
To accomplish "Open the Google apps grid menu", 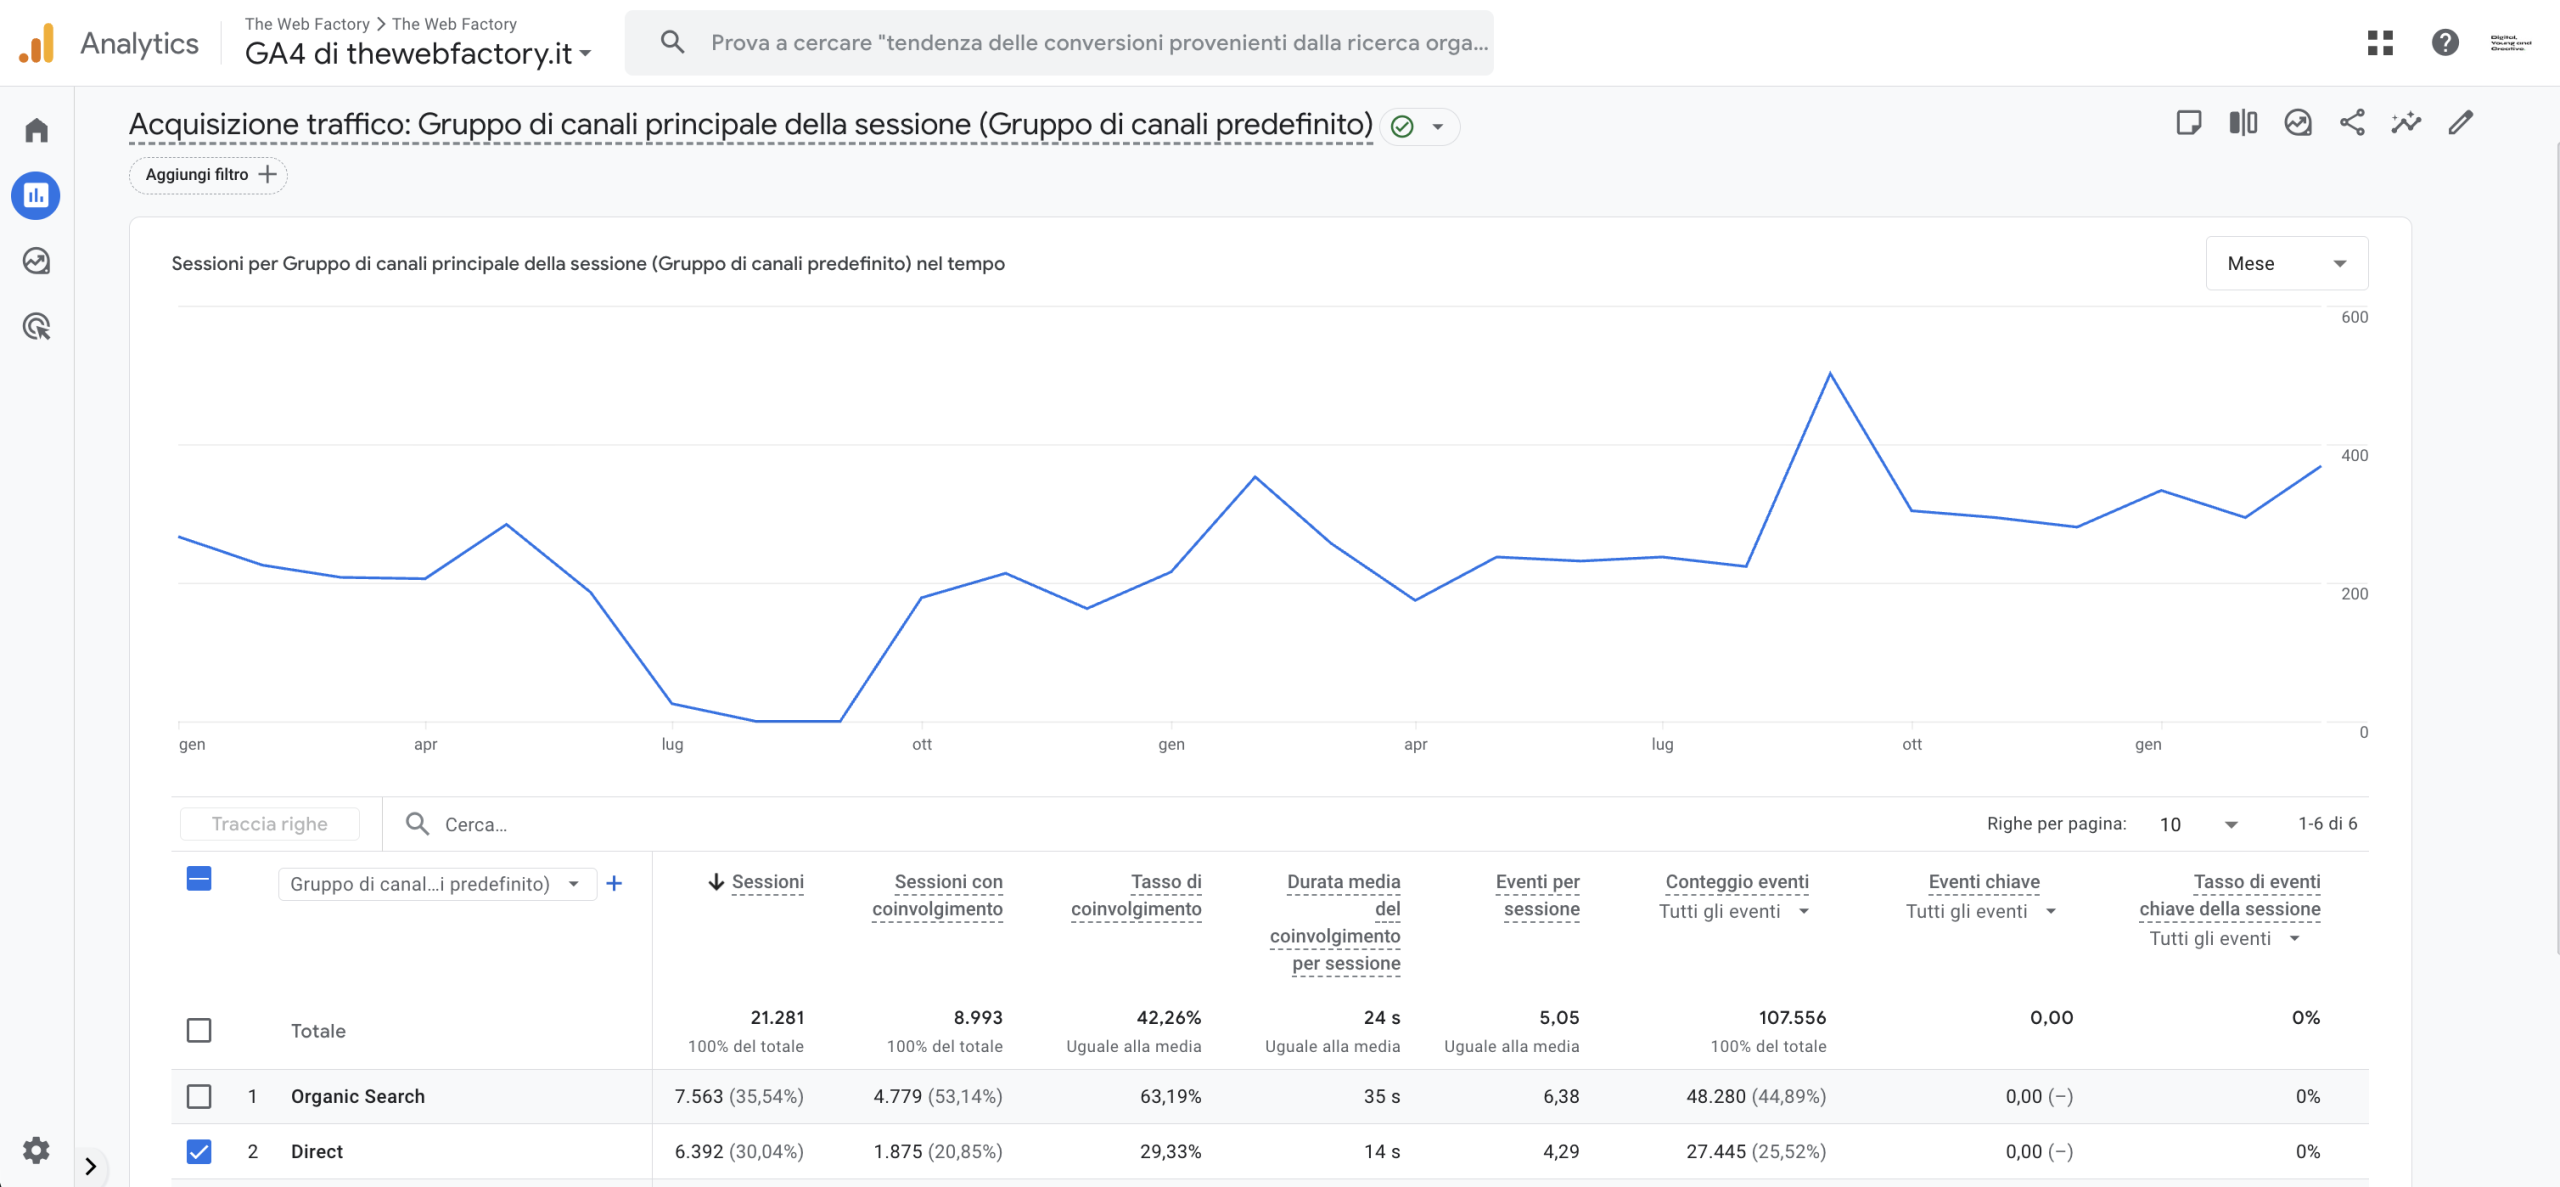I will (2380, 43).
